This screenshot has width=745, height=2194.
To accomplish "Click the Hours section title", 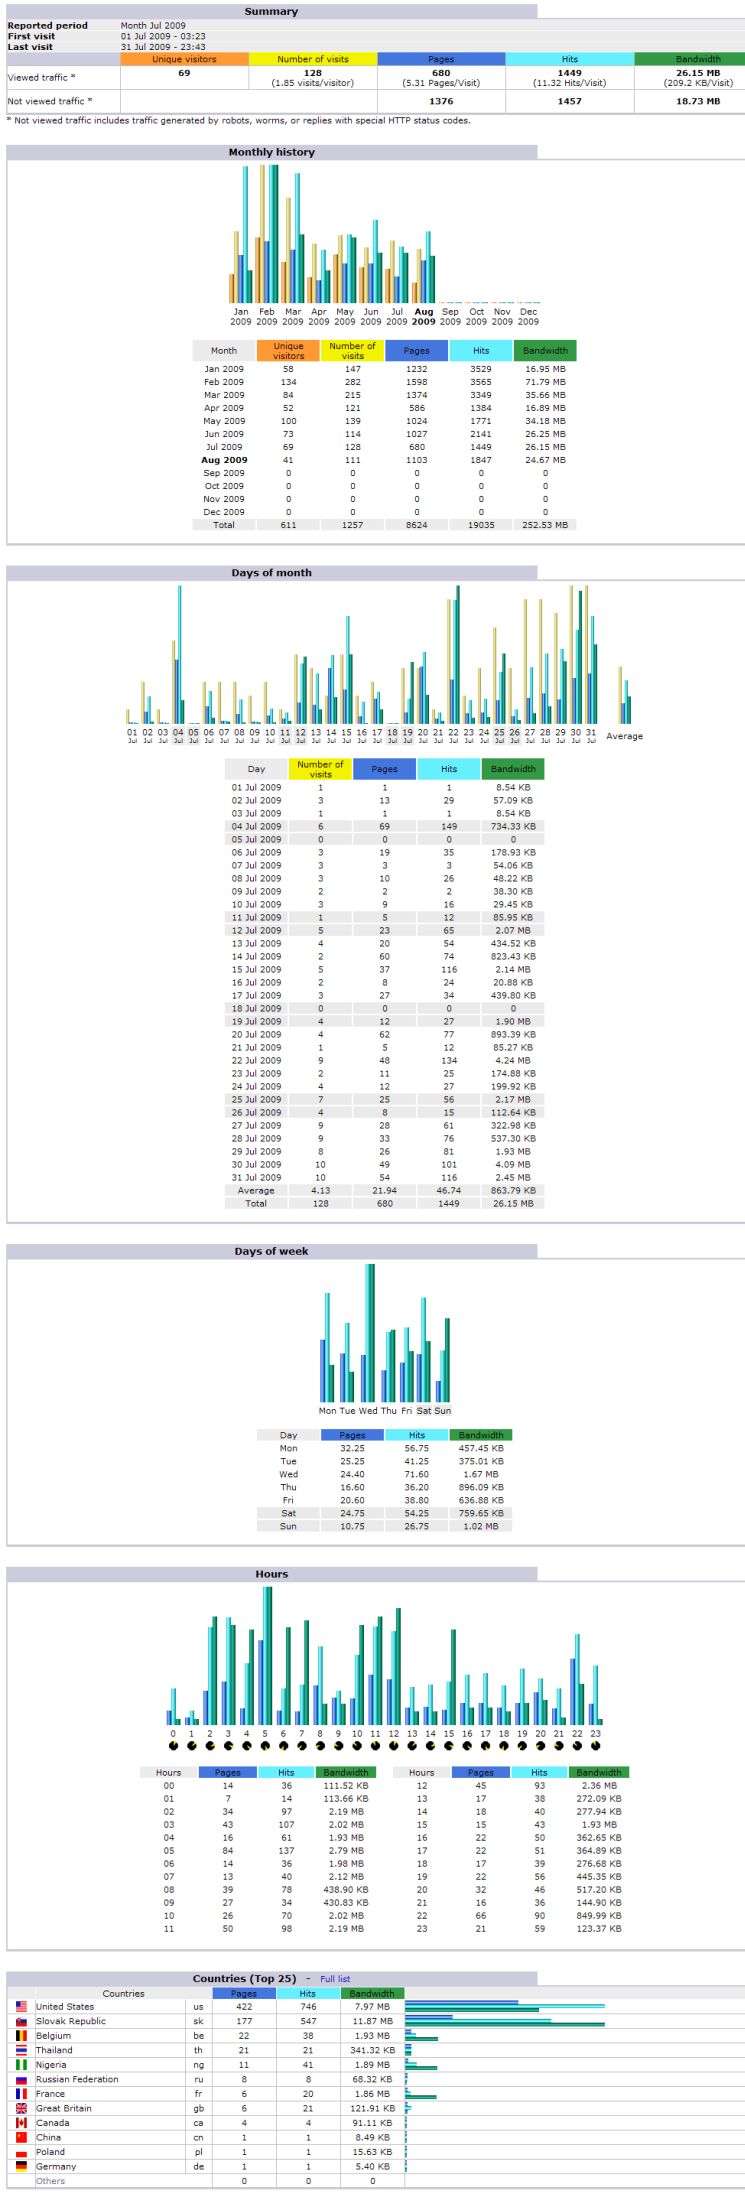I will pyautogui.click(x=271, y=1574).
